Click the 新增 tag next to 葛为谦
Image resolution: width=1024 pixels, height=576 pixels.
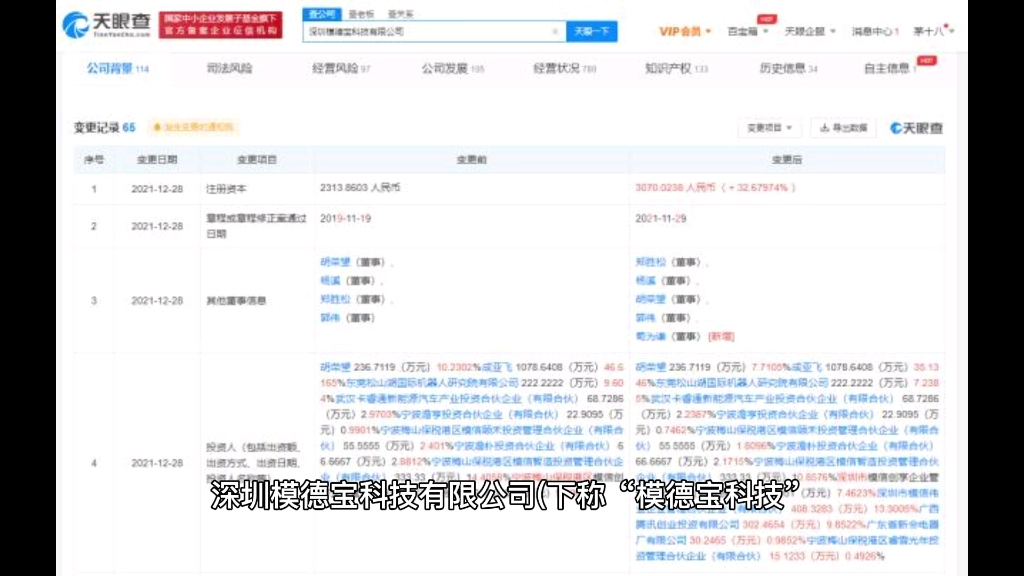click(720, 337)
